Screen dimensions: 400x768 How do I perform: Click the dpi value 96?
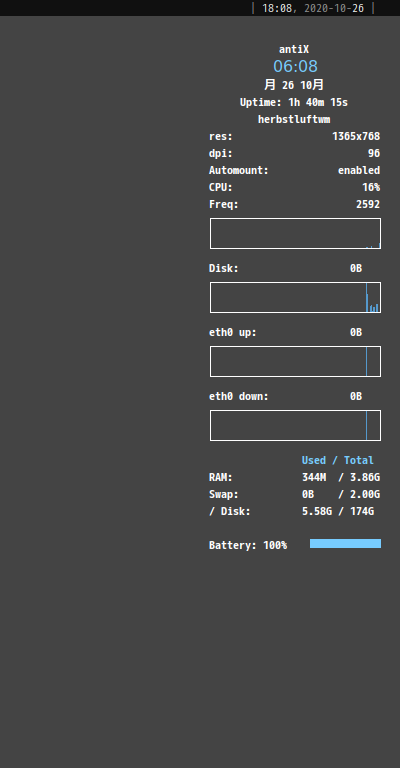[x=374, y=153]
